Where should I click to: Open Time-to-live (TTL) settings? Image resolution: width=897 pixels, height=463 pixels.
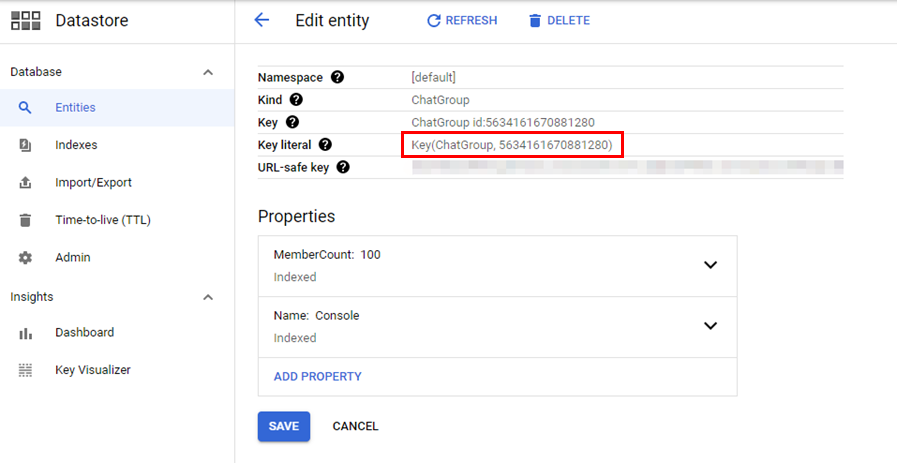(102, 220)
